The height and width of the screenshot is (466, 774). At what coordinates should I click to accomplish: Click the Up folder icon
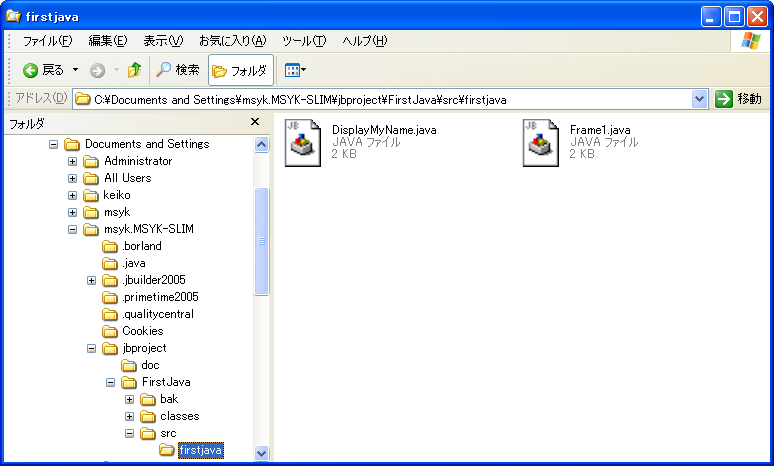[134, 70]
